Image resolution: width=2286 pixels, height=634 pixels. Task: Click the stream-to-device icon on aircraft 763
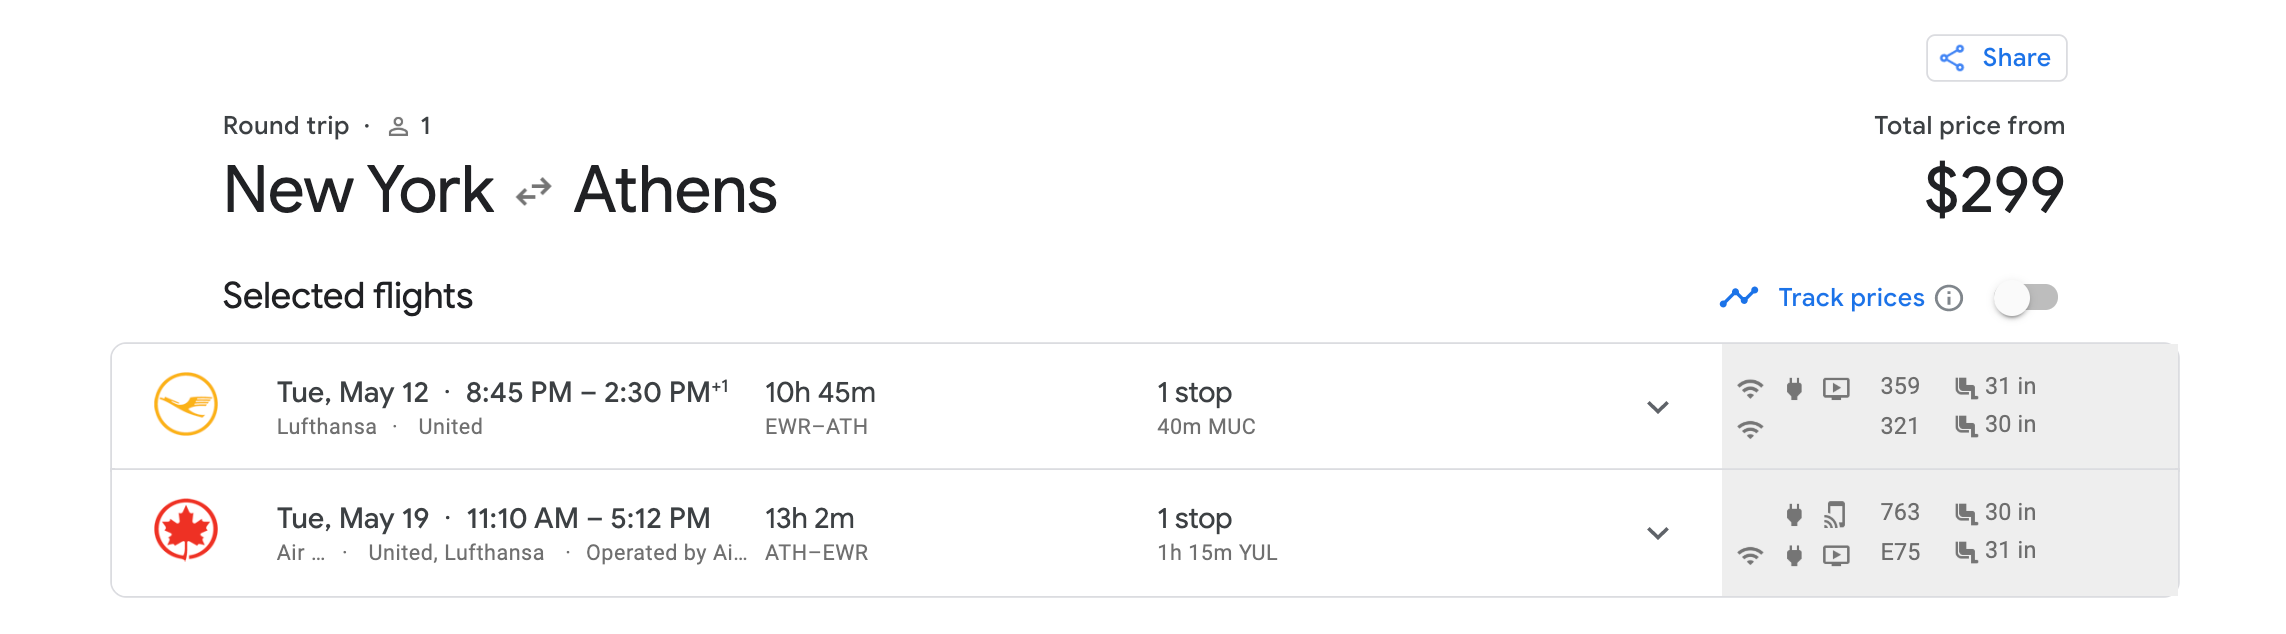point(1835,514)
